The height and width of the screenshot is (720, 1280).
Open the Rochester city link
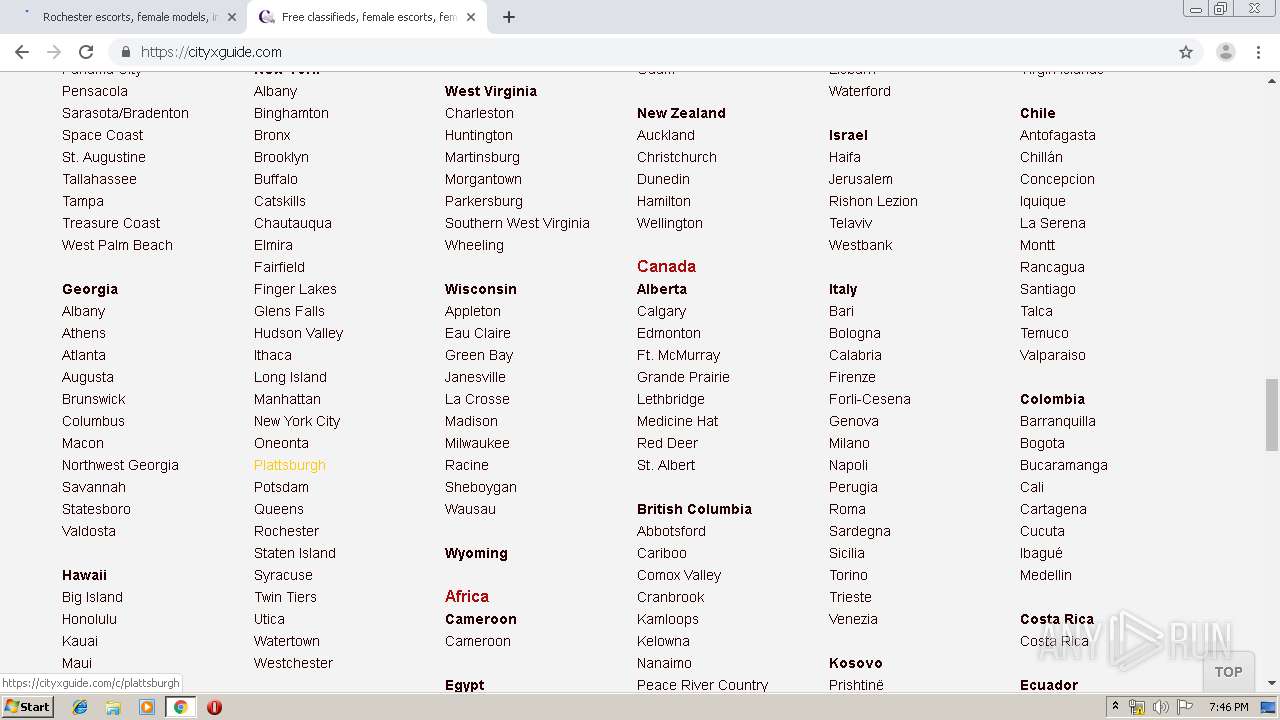(x=286, y=531)
